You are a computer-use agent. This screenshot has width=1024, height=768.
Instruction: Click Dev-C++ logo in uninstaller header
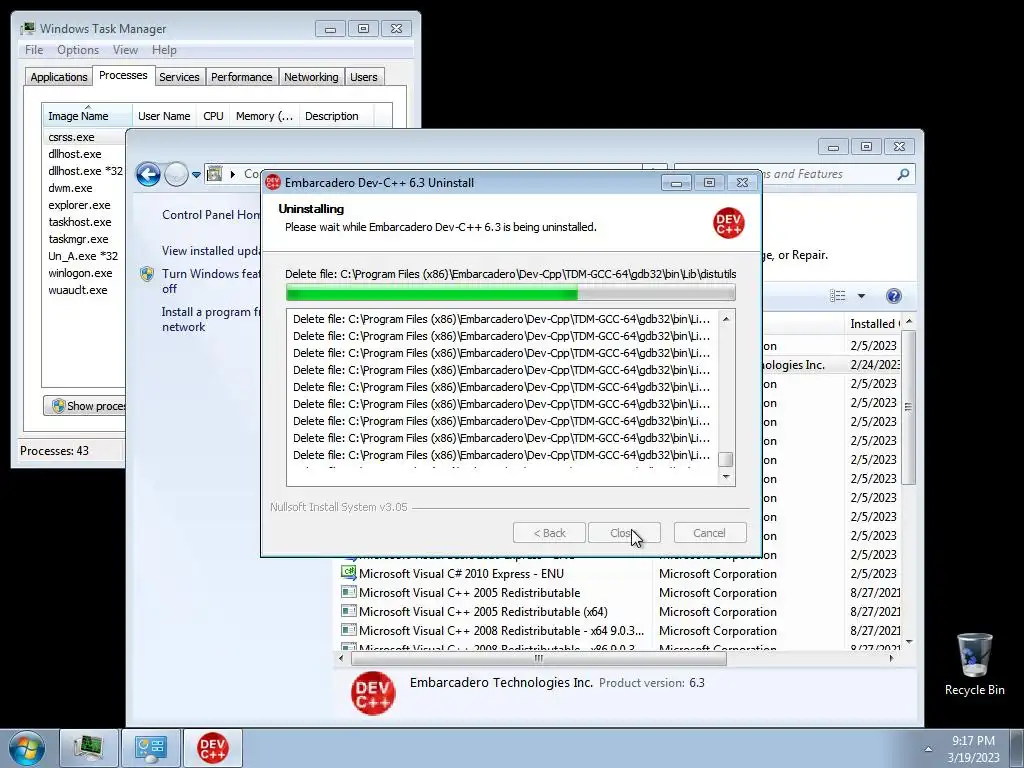click(728, 223)
